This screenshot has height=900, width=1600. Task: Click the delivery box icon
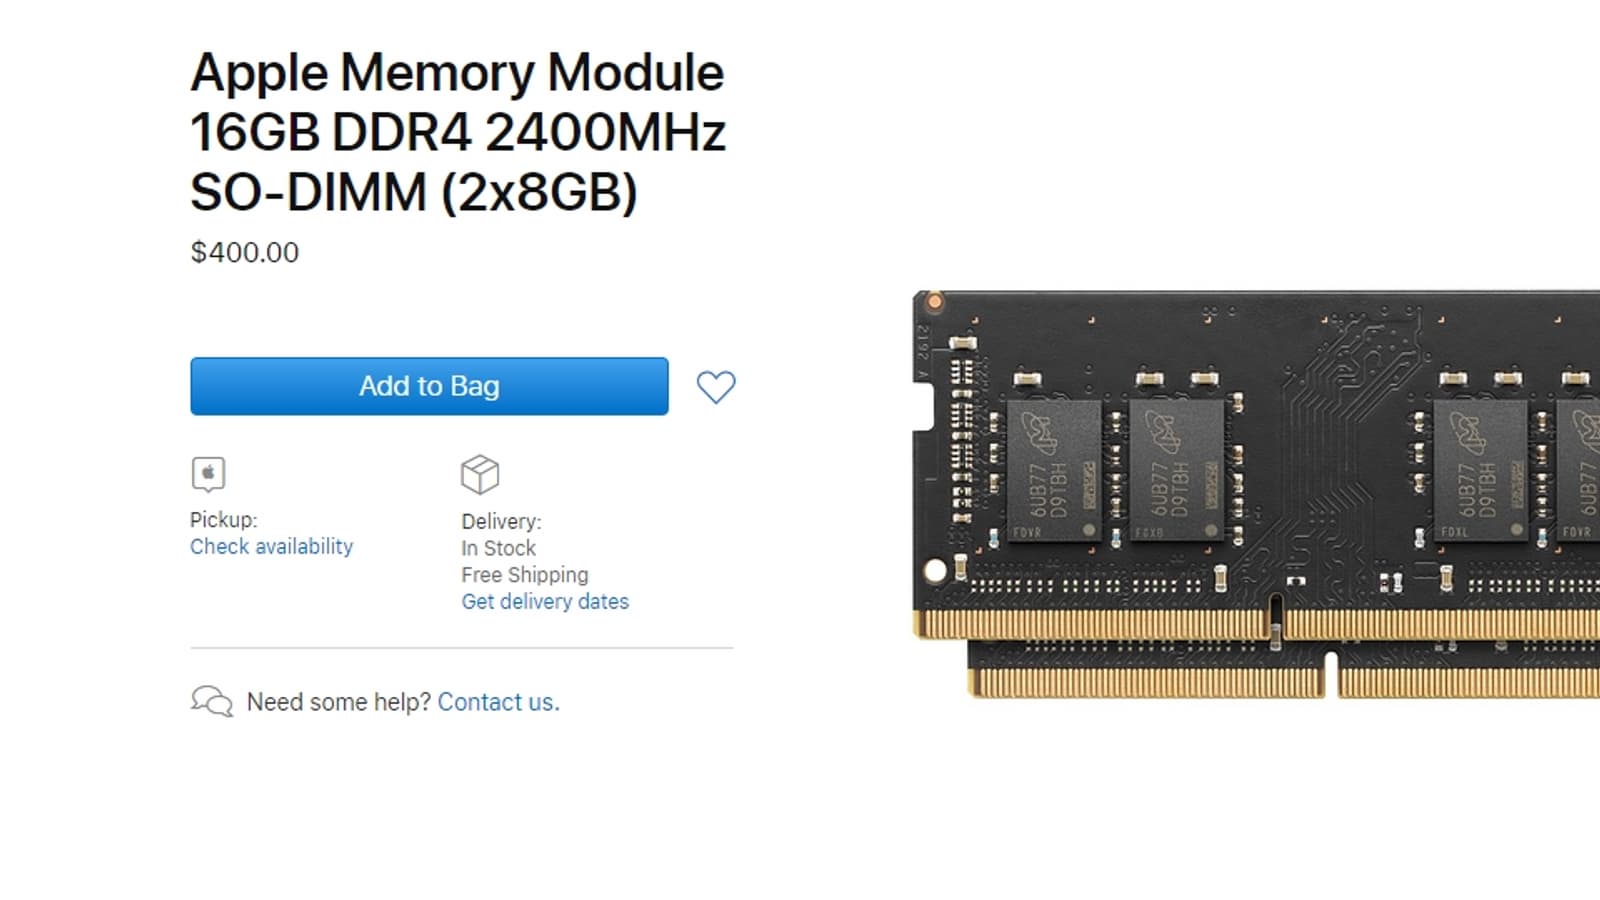[x=480, y=475]
